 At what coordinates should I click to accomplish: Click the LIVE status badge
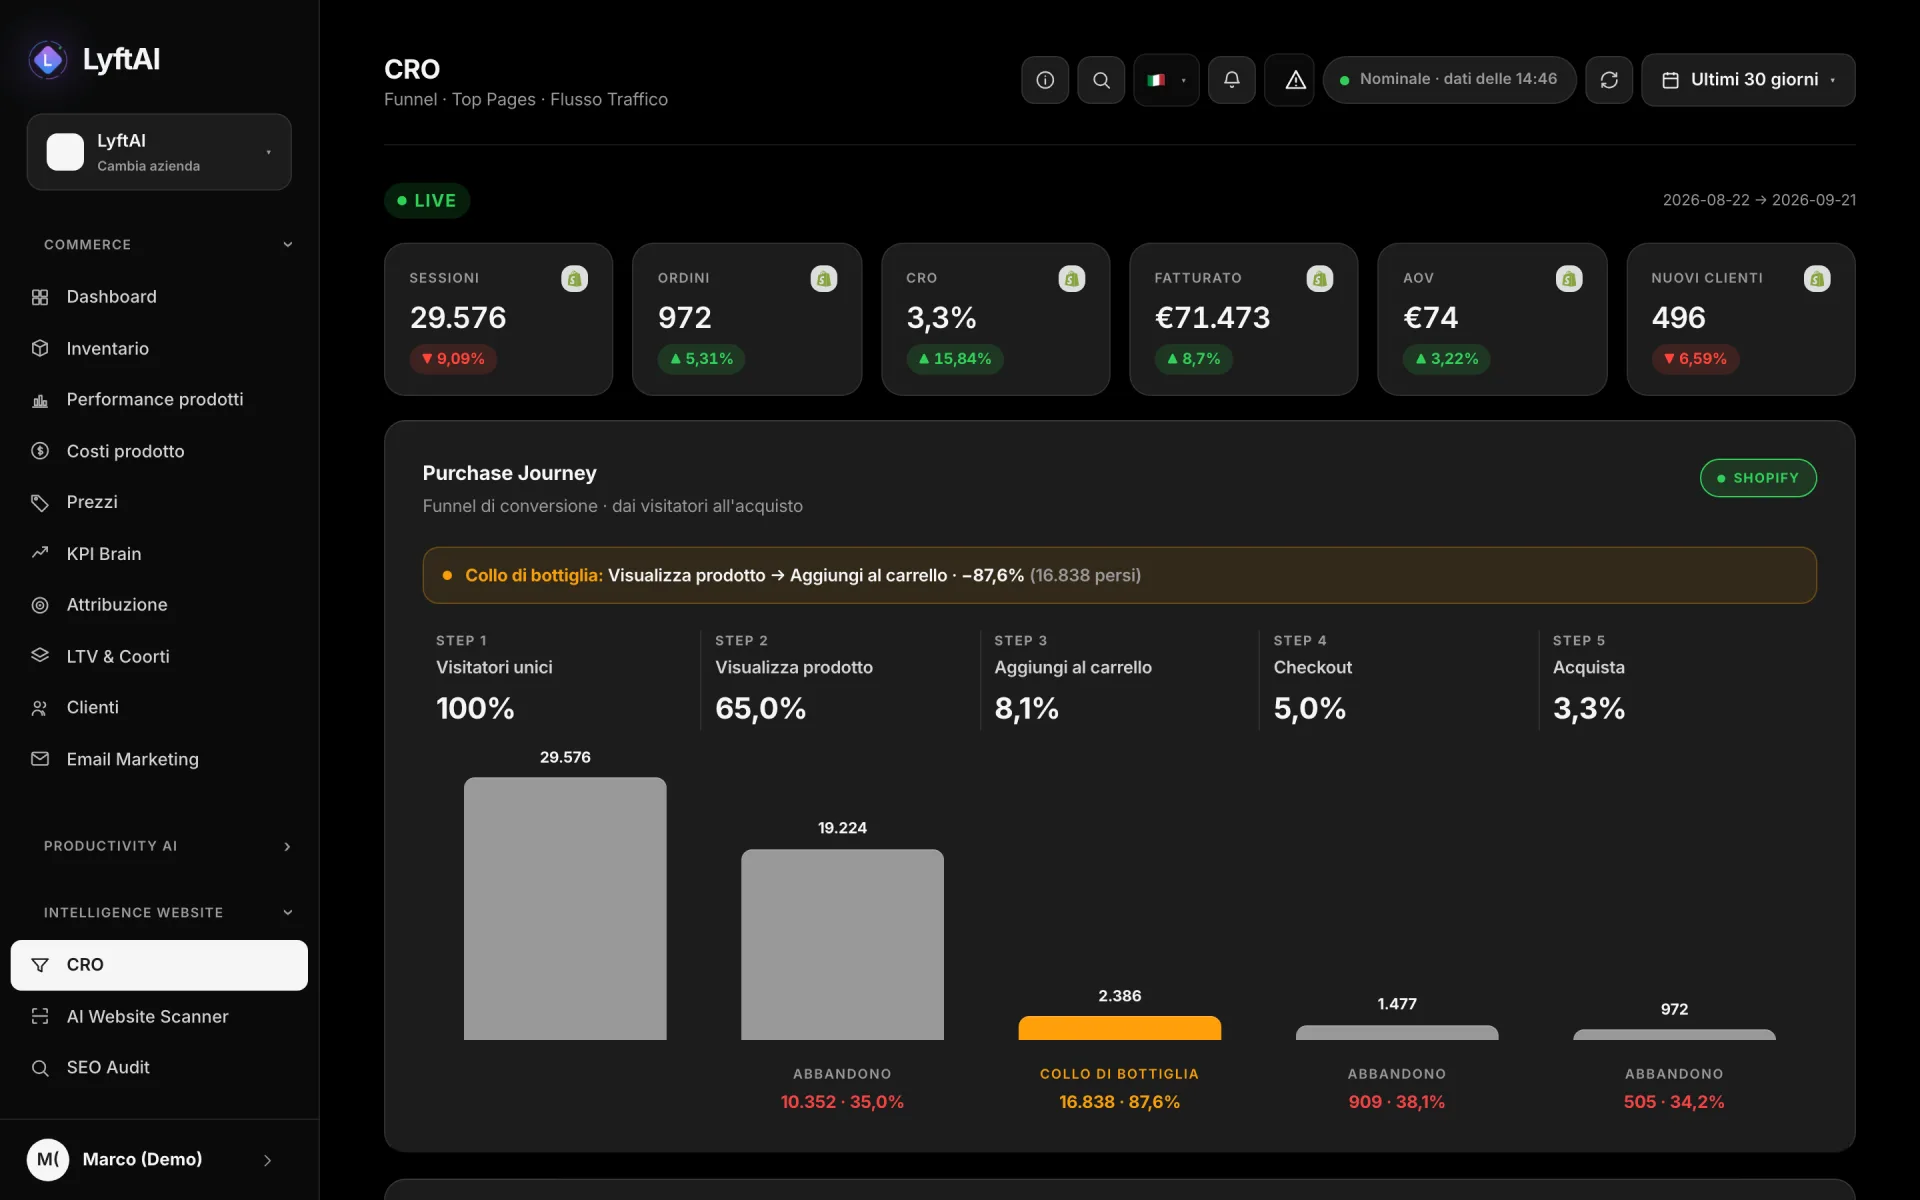point(427,201)
